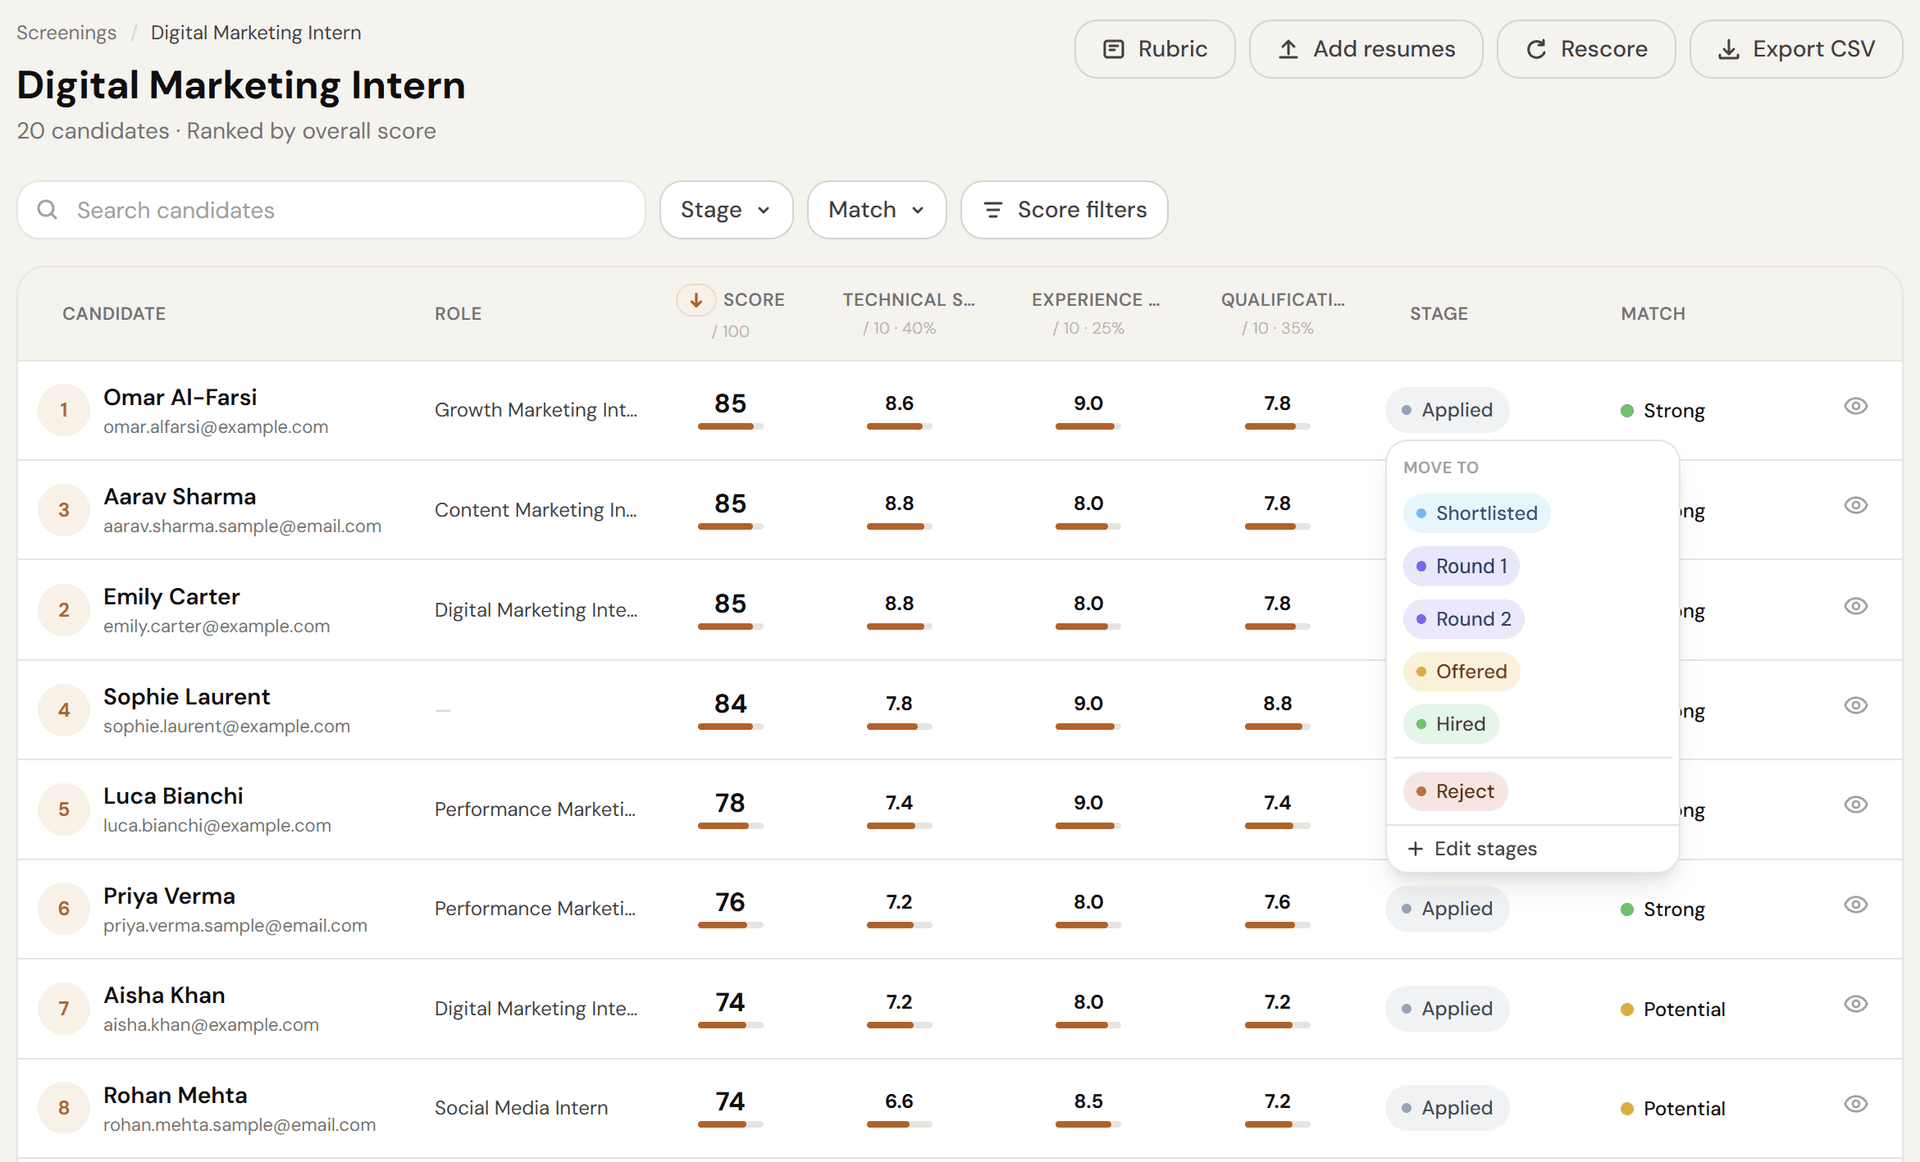Click Growth Marketing Int... role cell
This screenshot has width=1920, height=1162.
[535, 410]
